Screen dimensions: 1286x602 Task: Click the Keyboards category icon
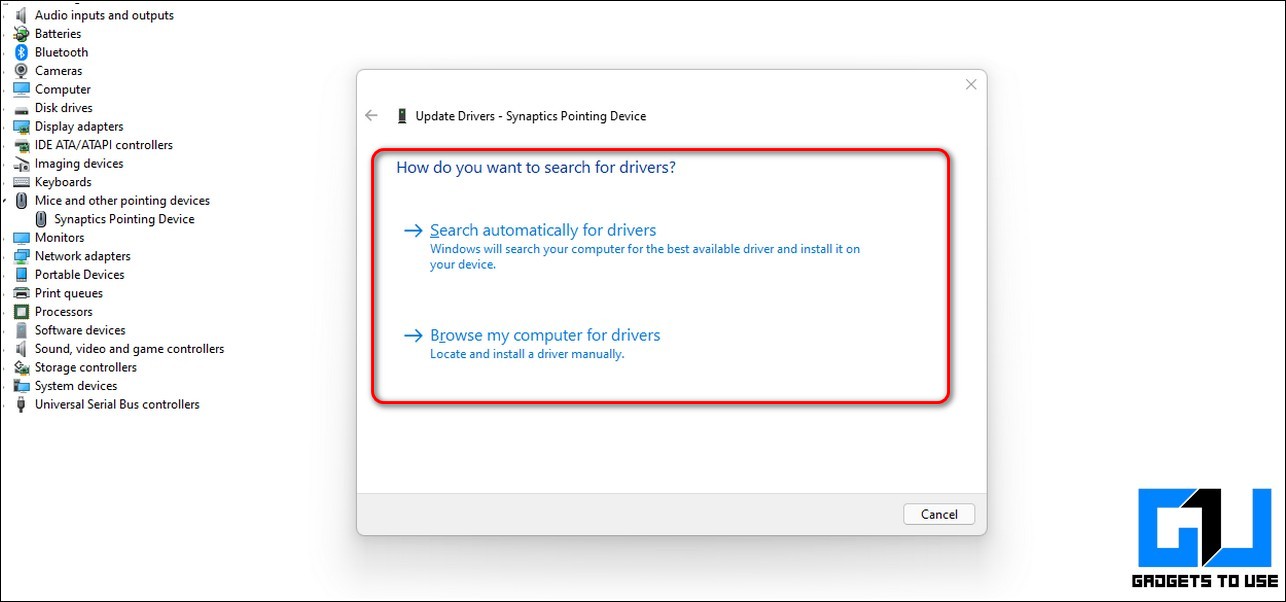point(21,182)
